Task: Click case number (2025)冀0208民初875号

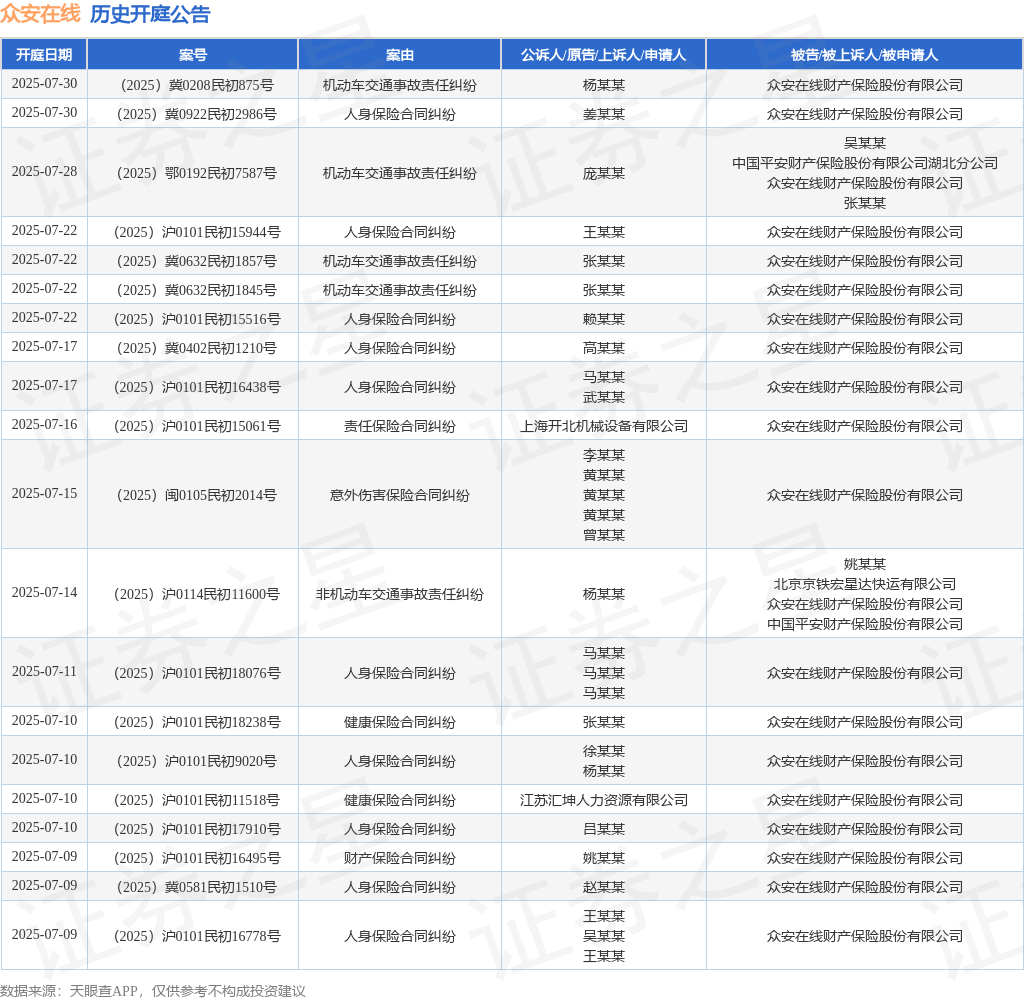Action: pyautogui.click(x=197, y=85)
